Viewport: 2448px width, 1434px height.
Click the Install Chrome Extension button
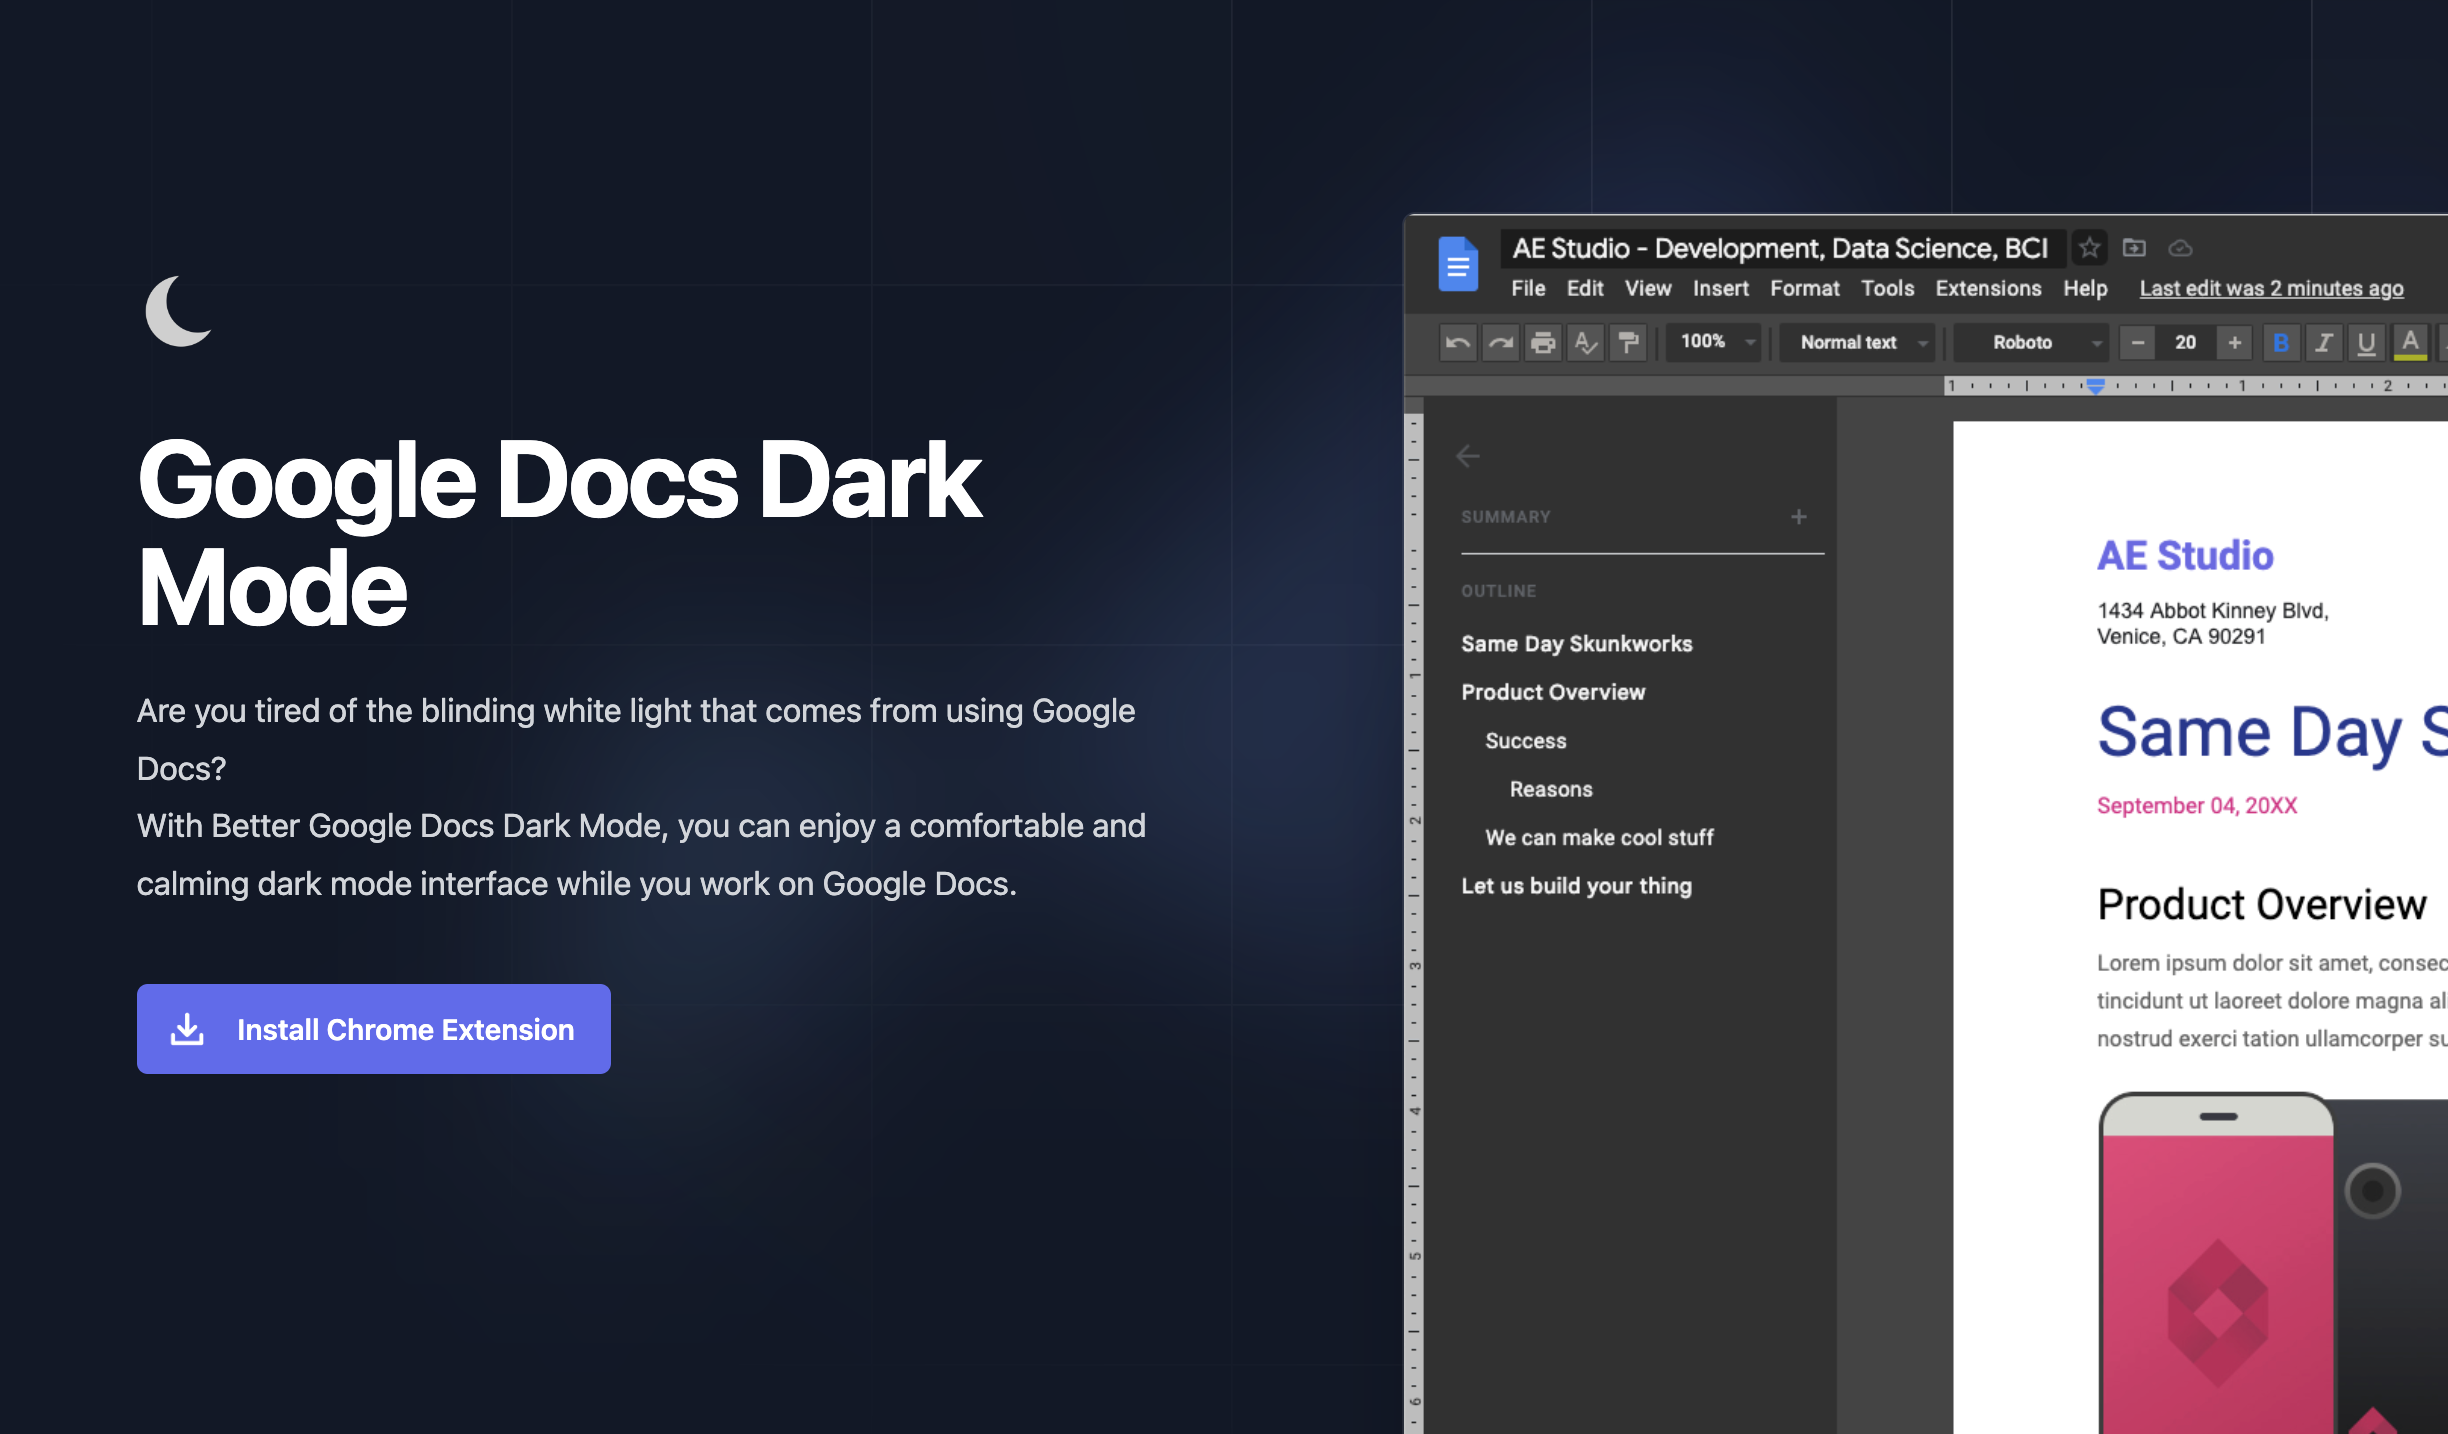(372, 1029)
